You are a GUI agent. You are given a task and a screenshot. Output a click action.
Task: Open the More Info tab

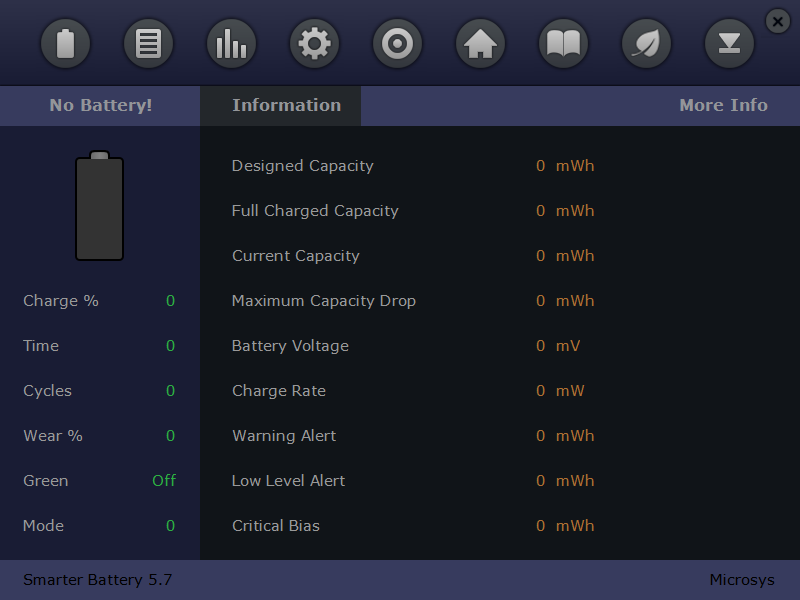[x=723, y=105]
